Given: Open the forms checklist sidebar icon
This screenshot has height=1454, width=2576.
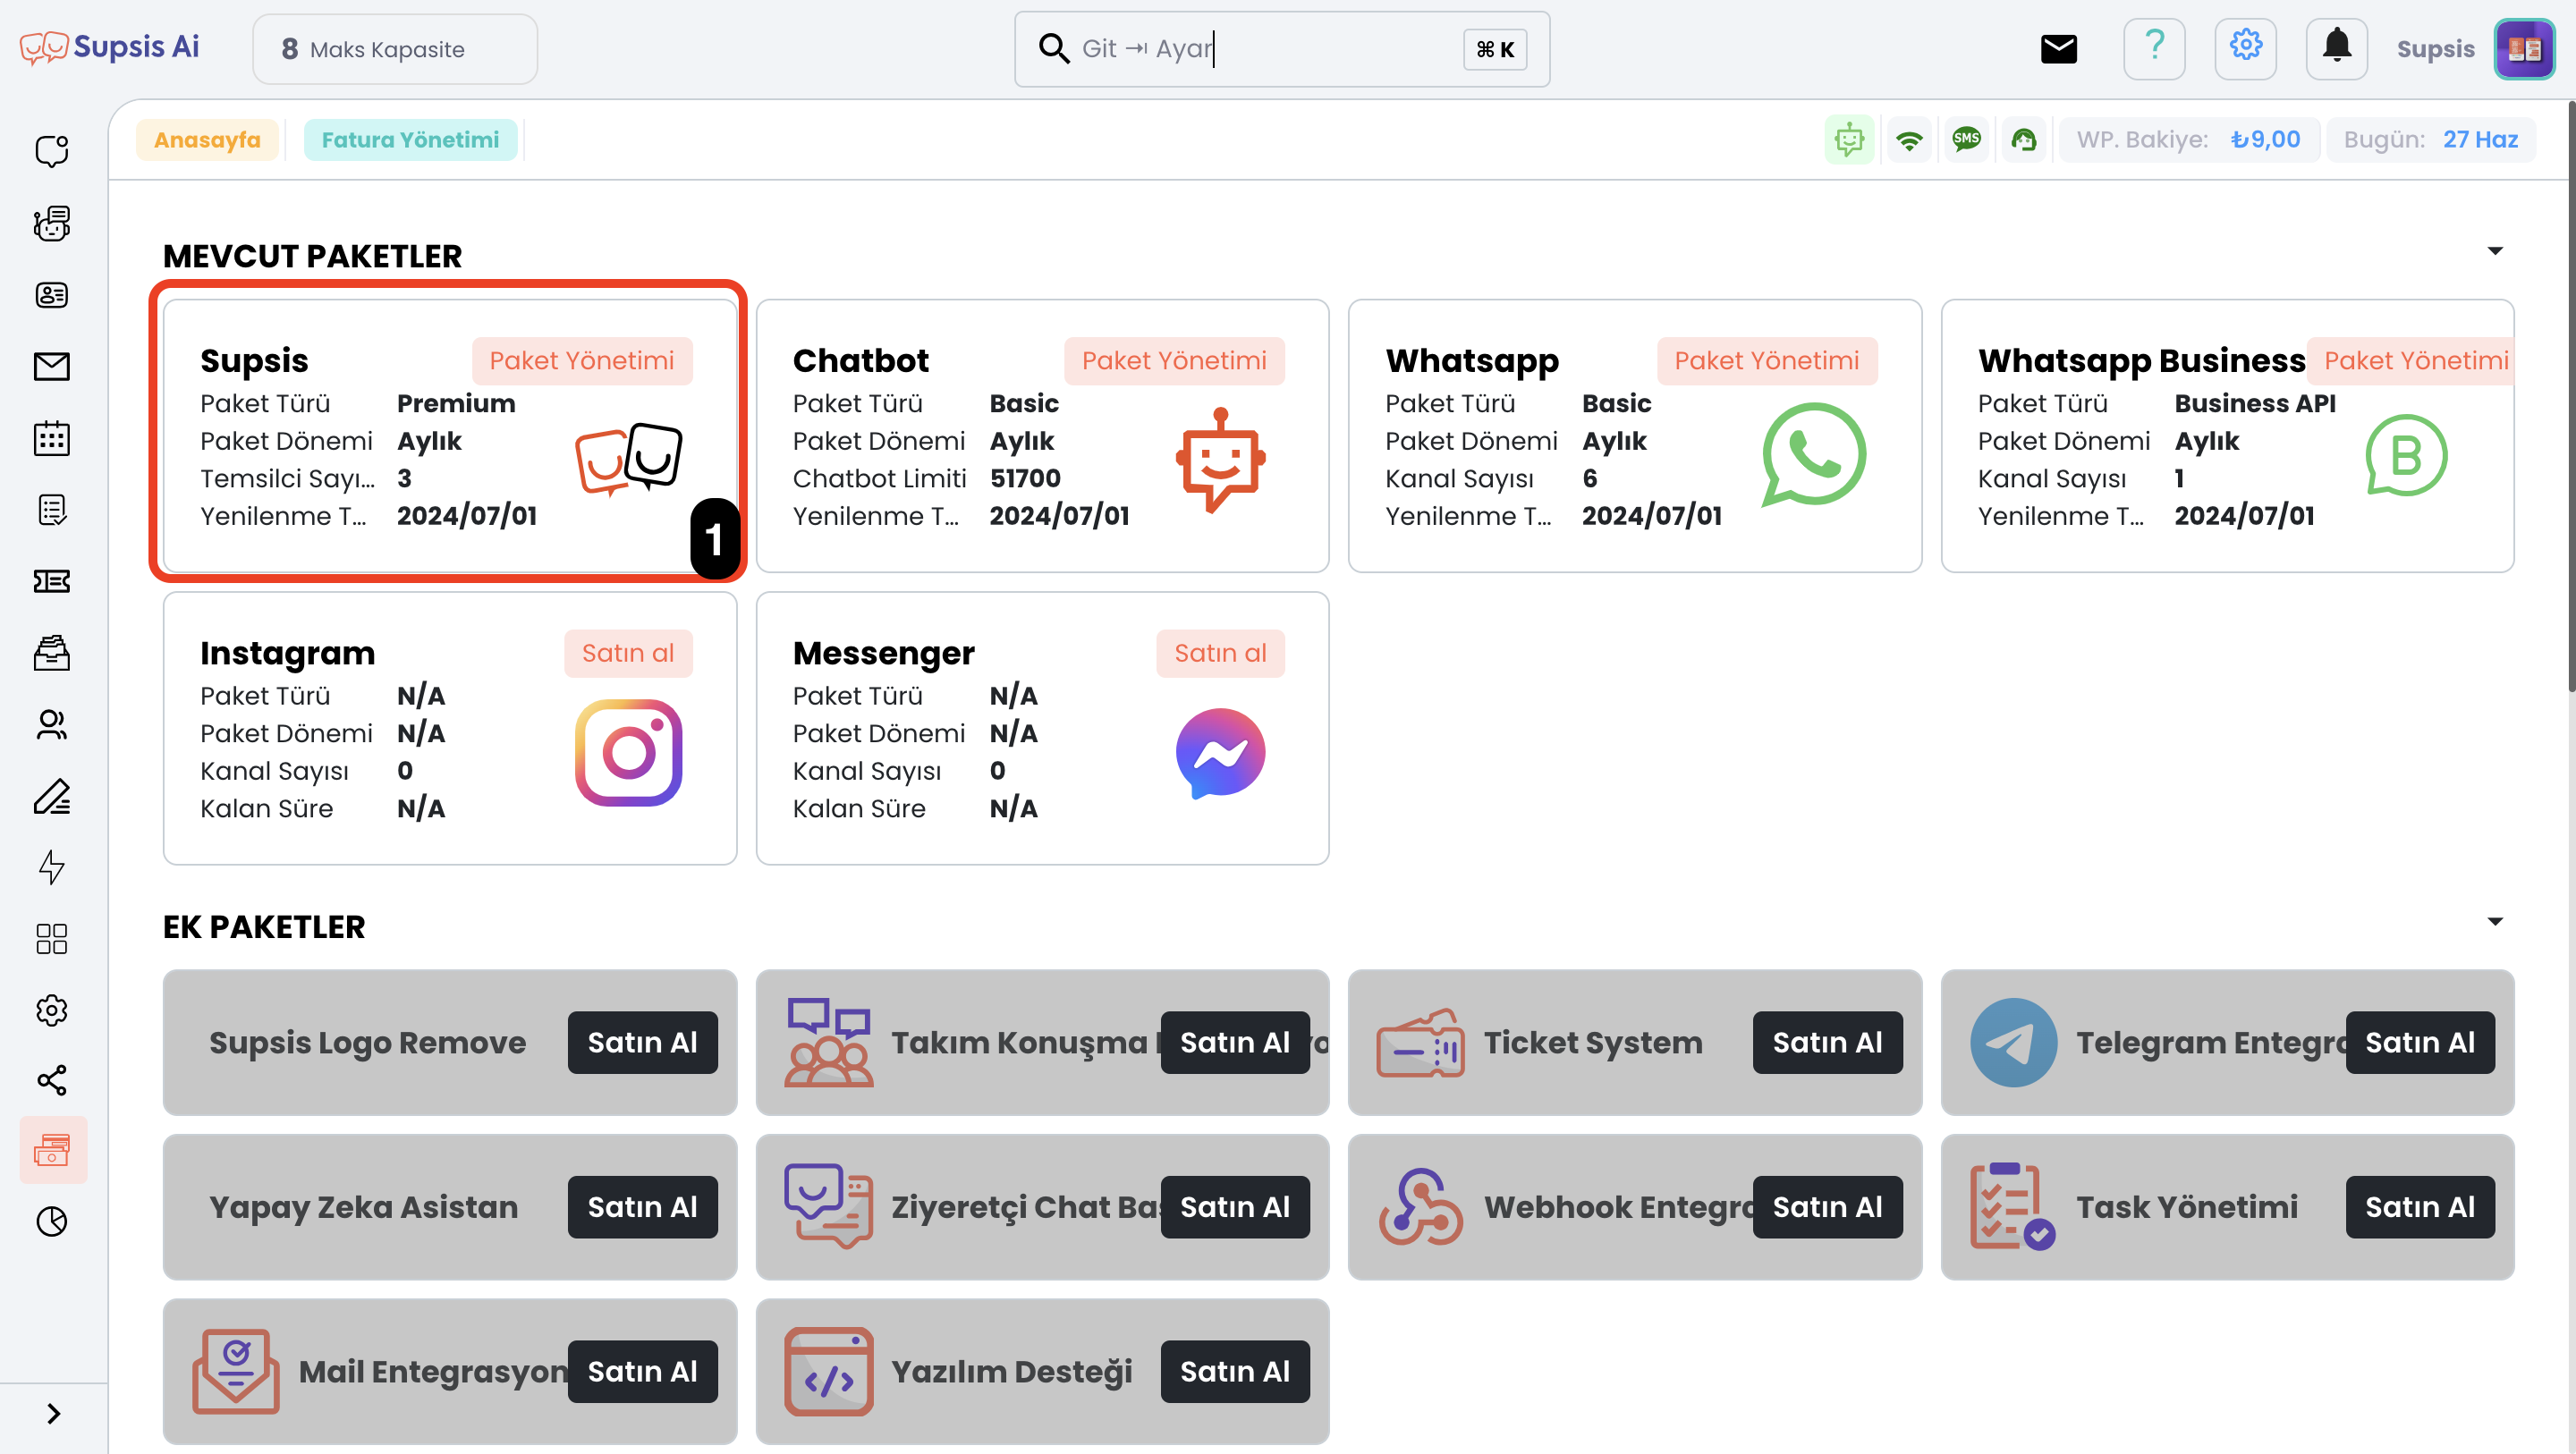Looking at the screenshot, I should (52, 510).
